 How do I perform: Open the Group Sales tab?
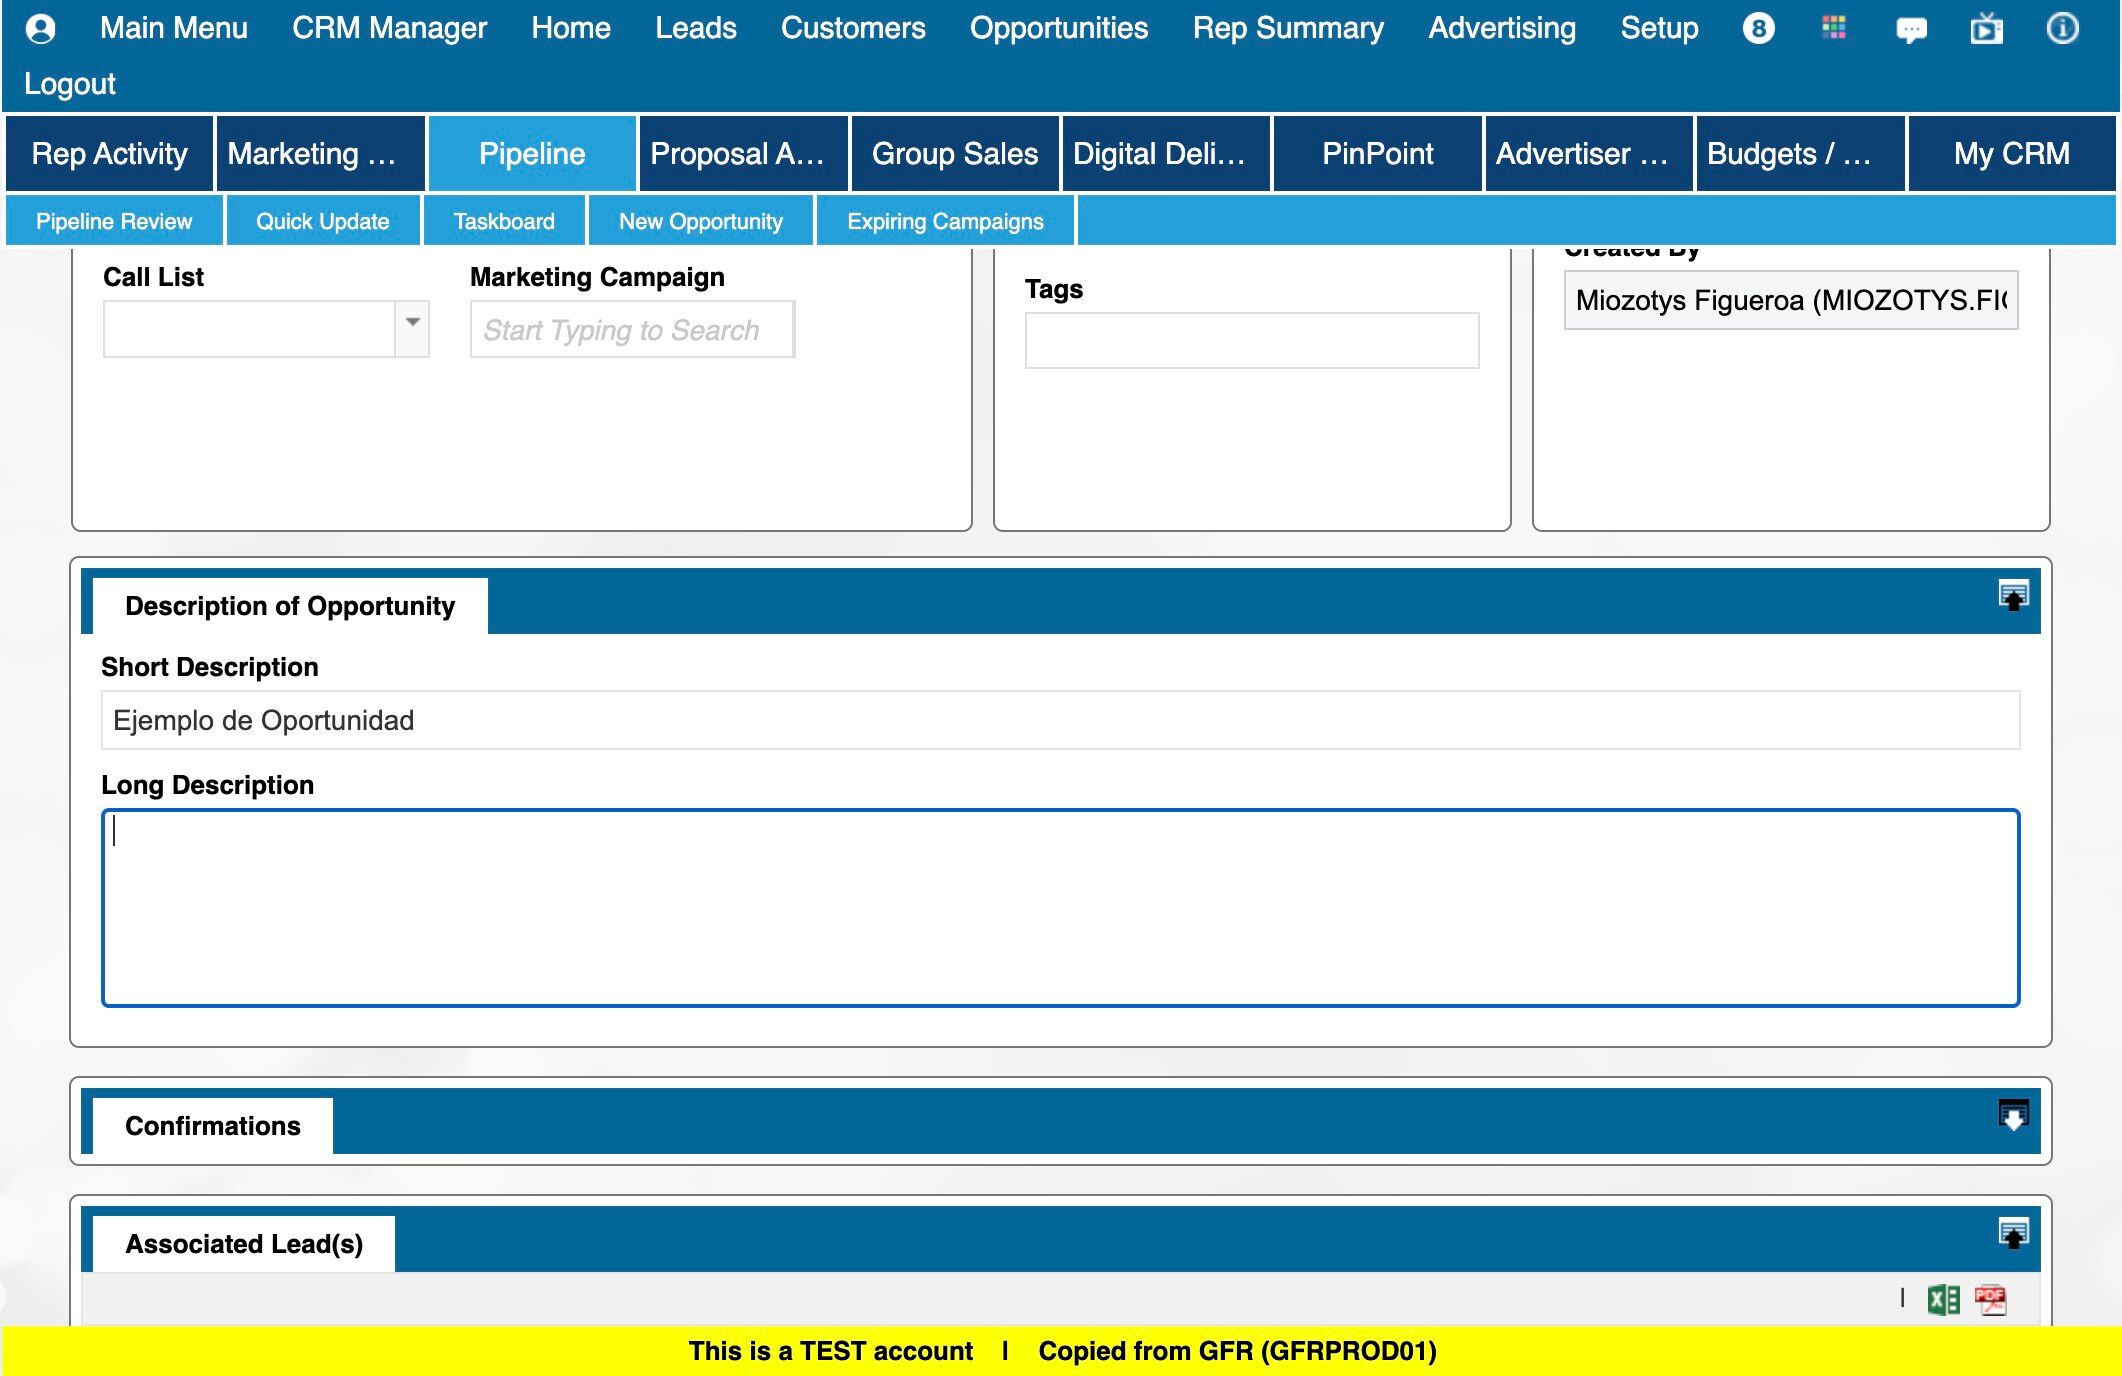[x=954, y=153]
